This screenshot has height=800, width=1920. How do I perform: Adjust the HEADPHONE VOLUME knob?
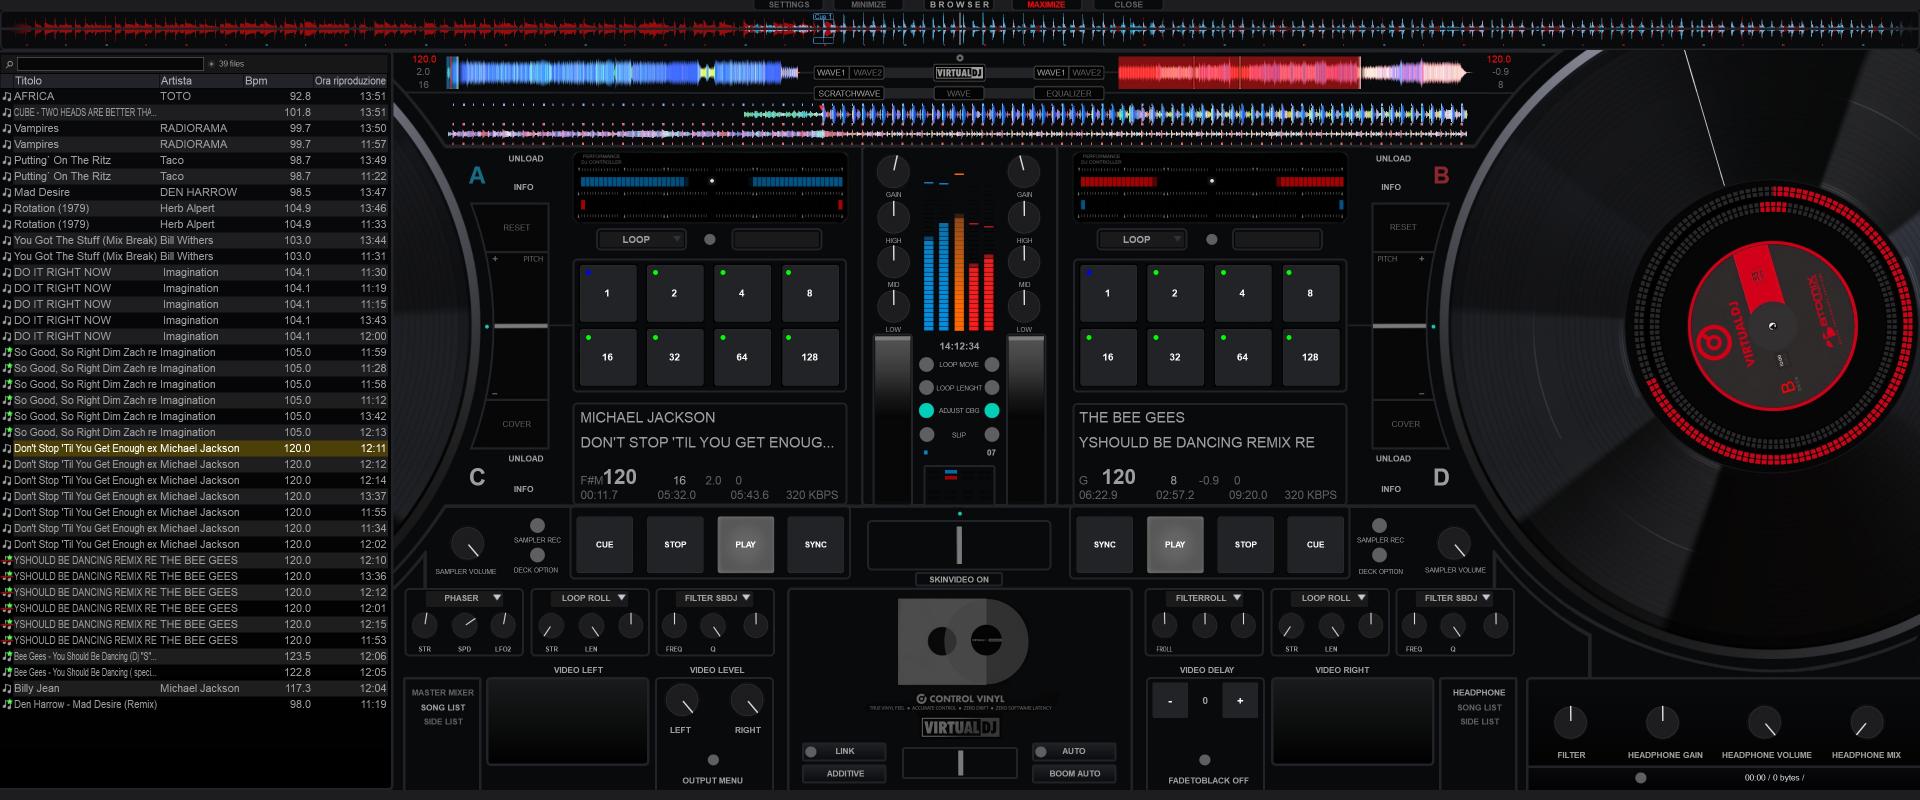[x=1765, y=722]
